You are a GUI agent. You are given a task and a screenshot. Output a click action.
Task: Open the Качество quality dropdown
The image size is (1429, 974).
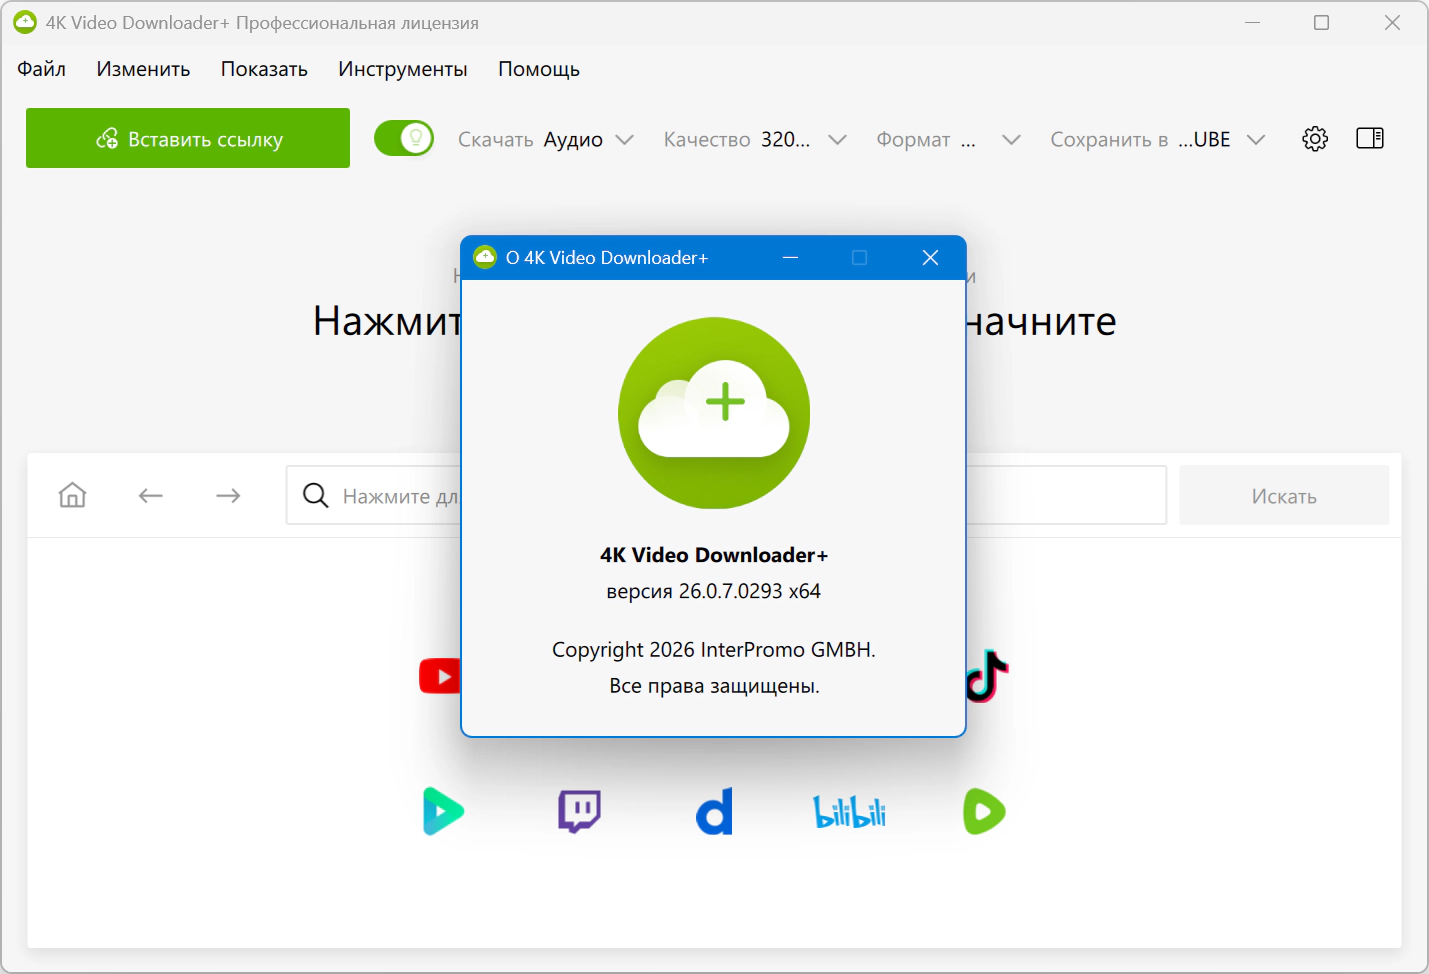click(755, 140)
